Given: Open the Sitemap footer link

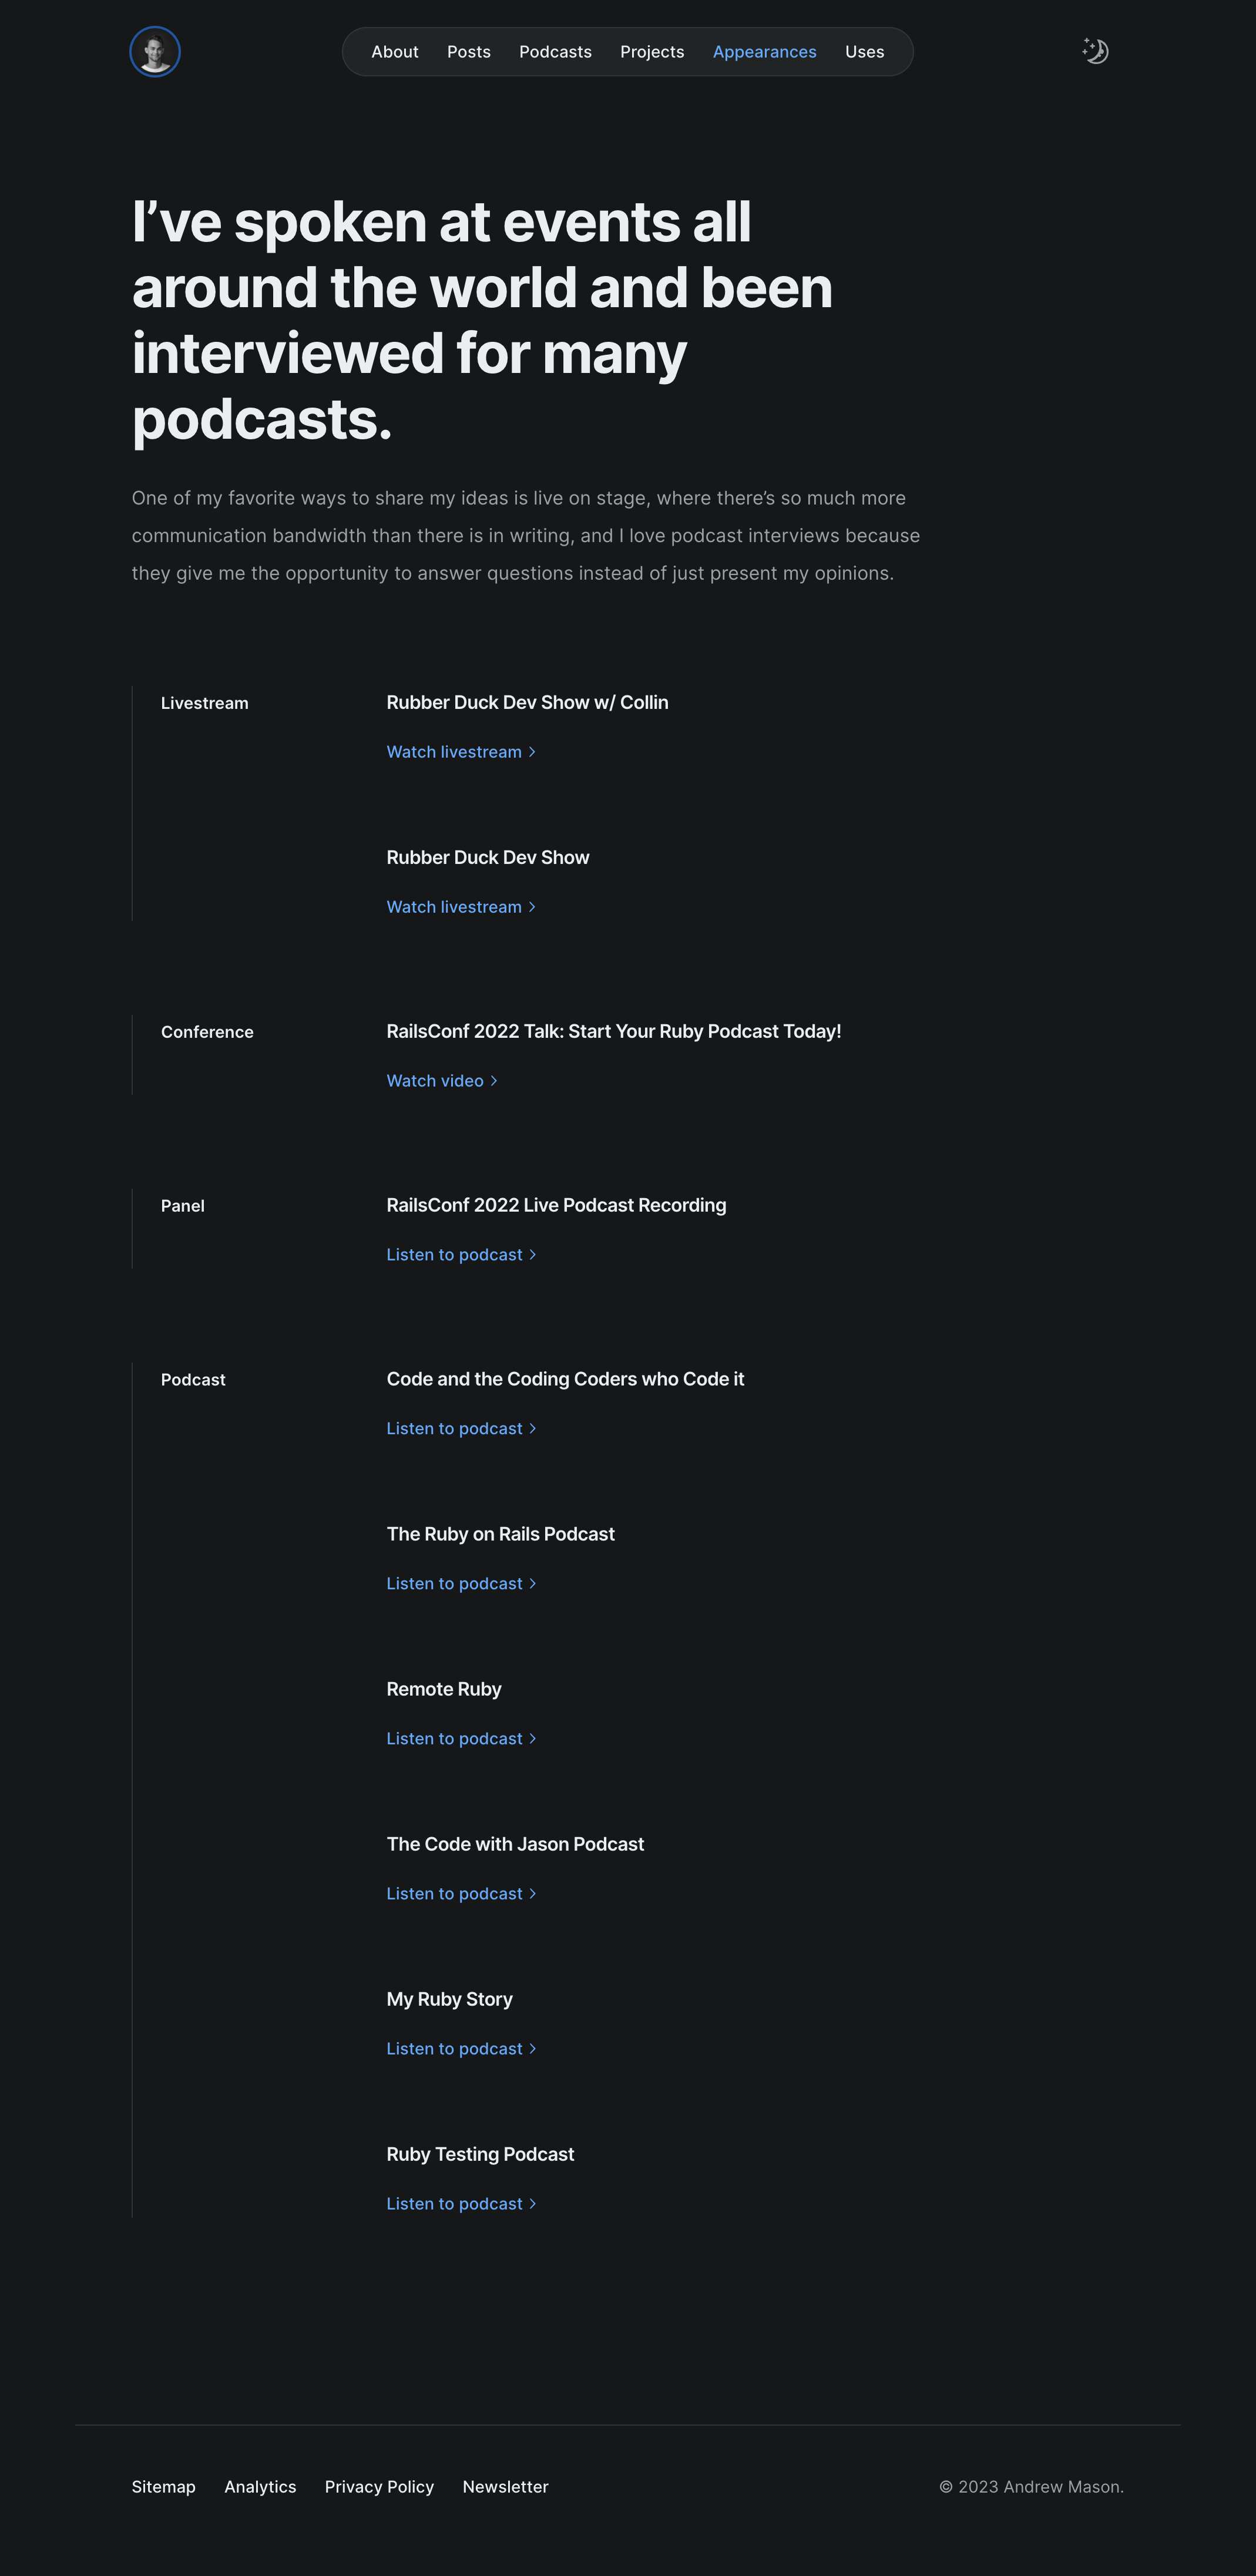Looking at the screenshot, I should click(164, 2487).
